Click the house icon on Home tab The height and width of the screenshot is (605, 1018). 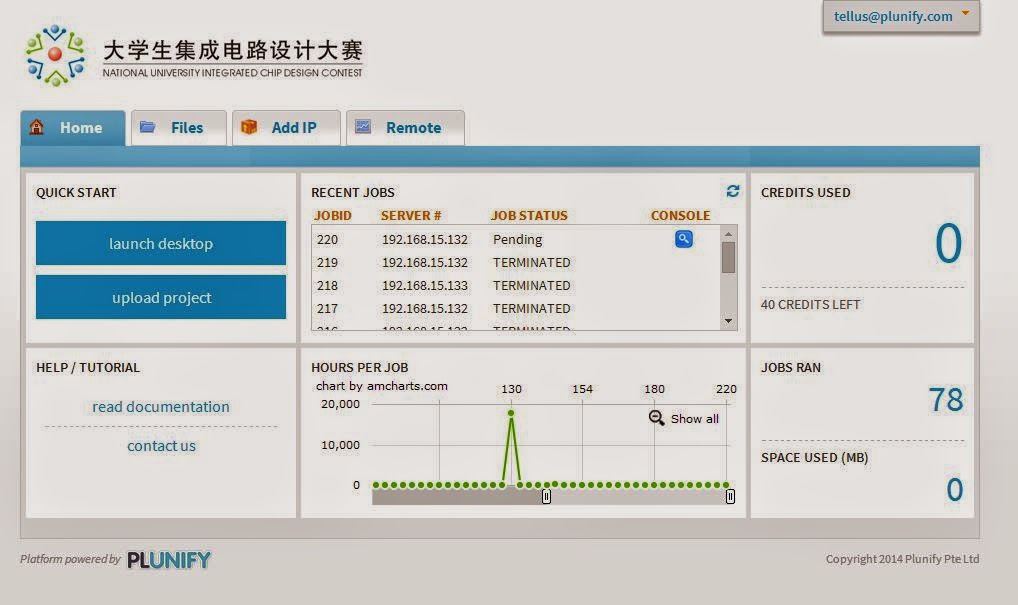click(36, 127)
